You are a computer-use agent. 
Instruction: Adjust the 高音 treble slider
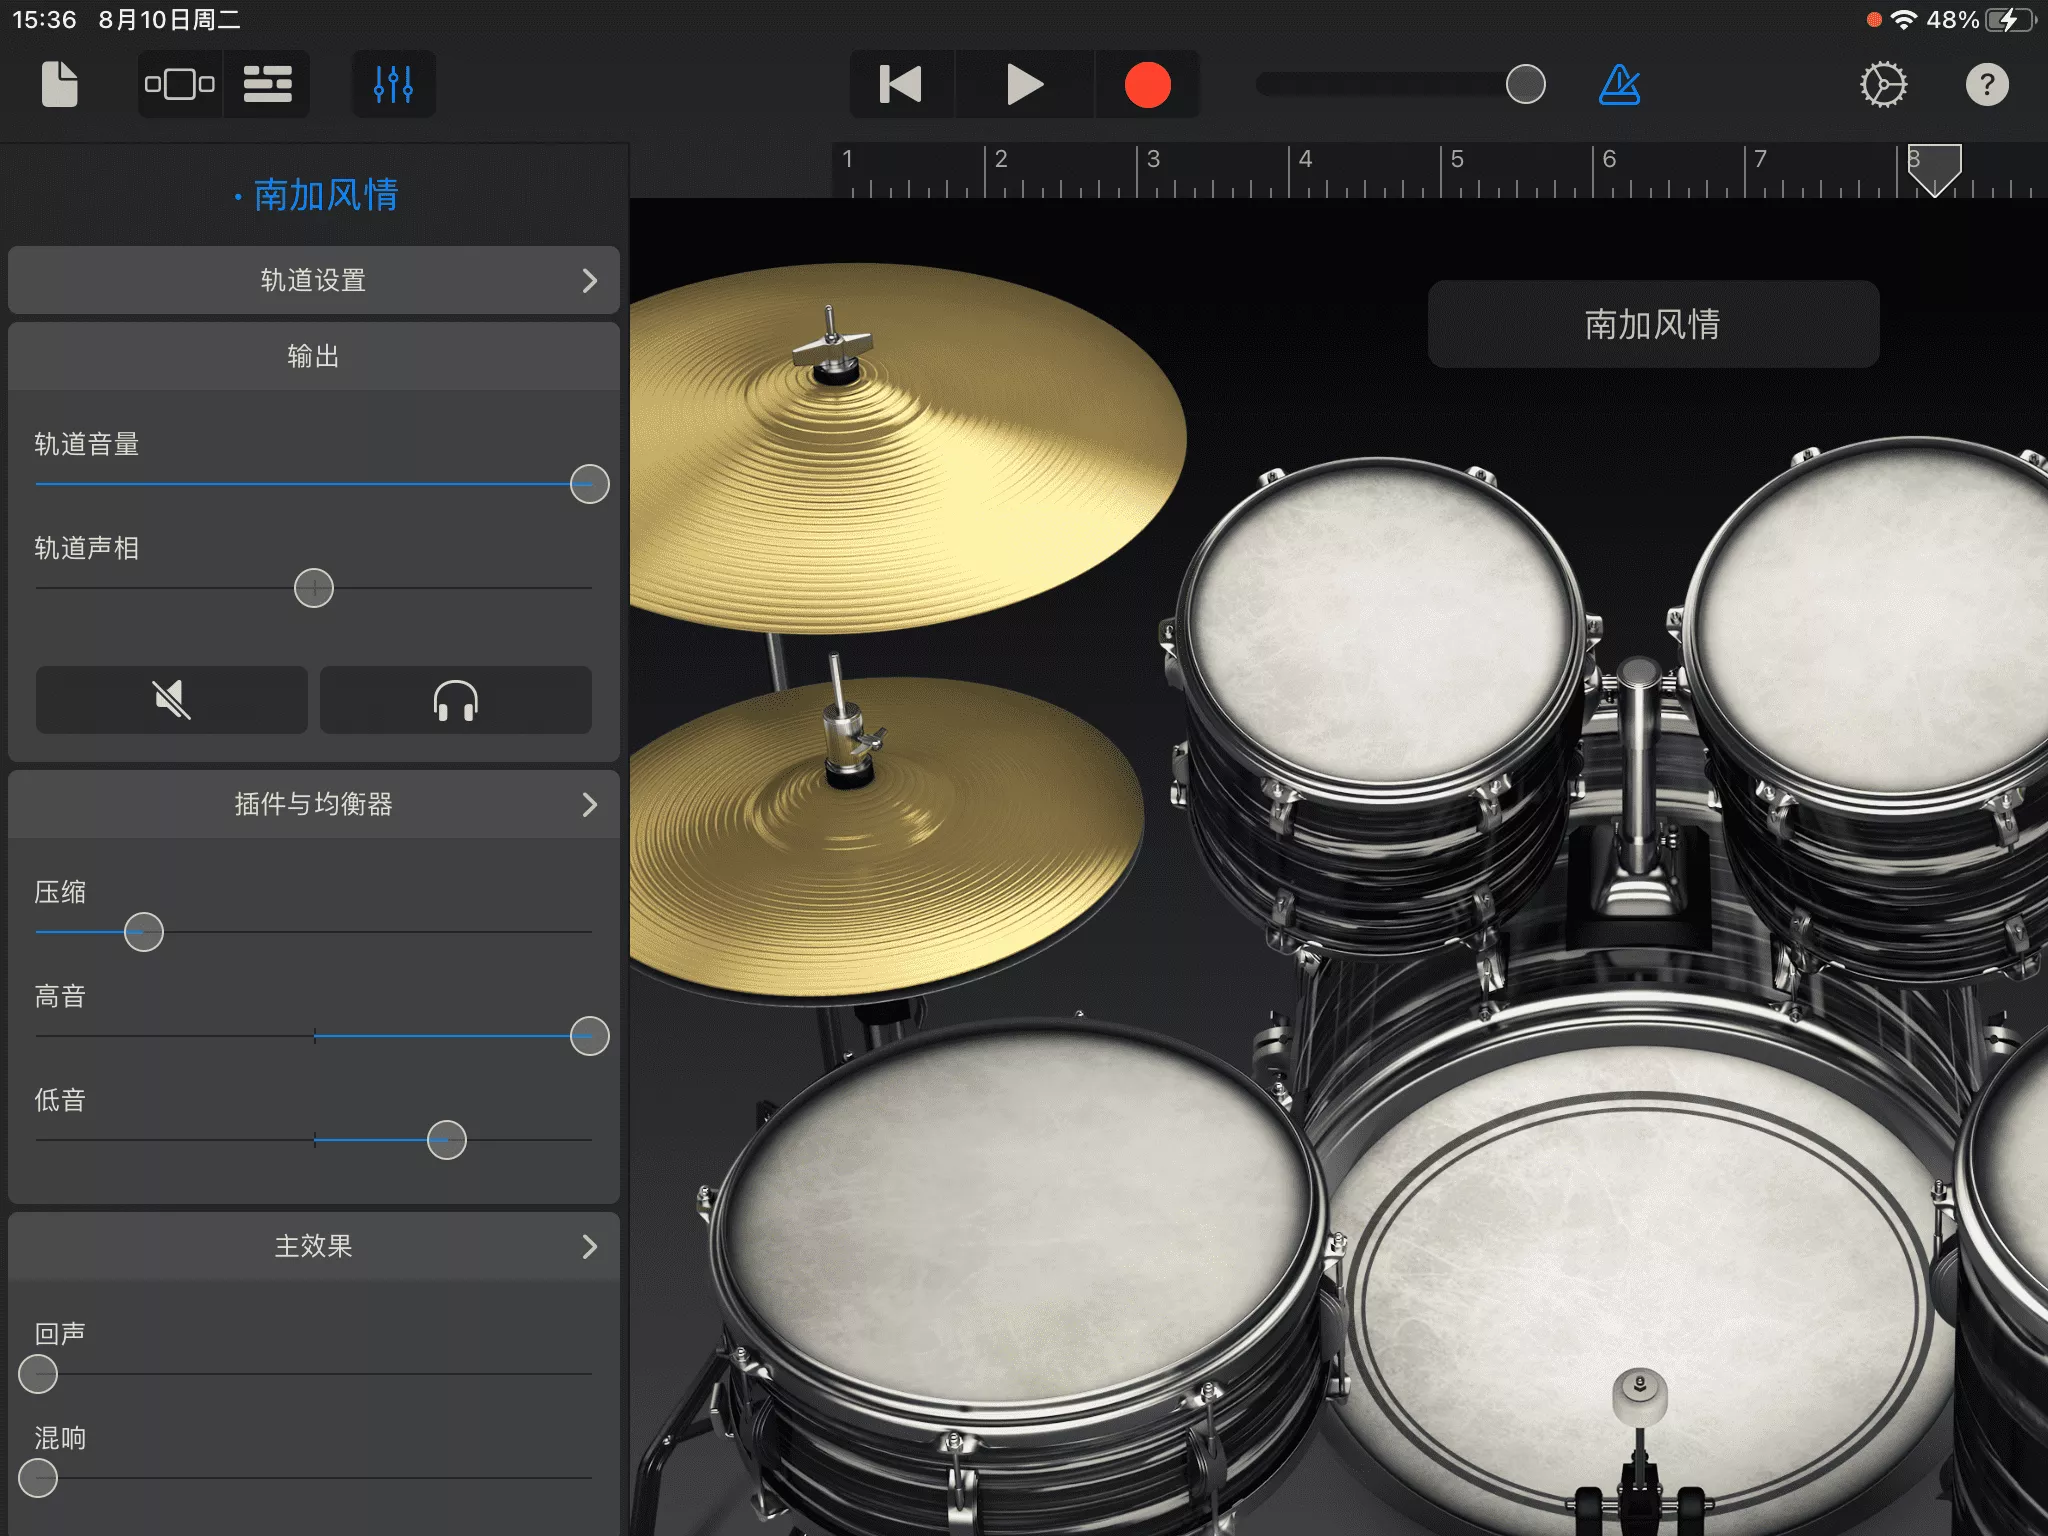point(589,1036)
